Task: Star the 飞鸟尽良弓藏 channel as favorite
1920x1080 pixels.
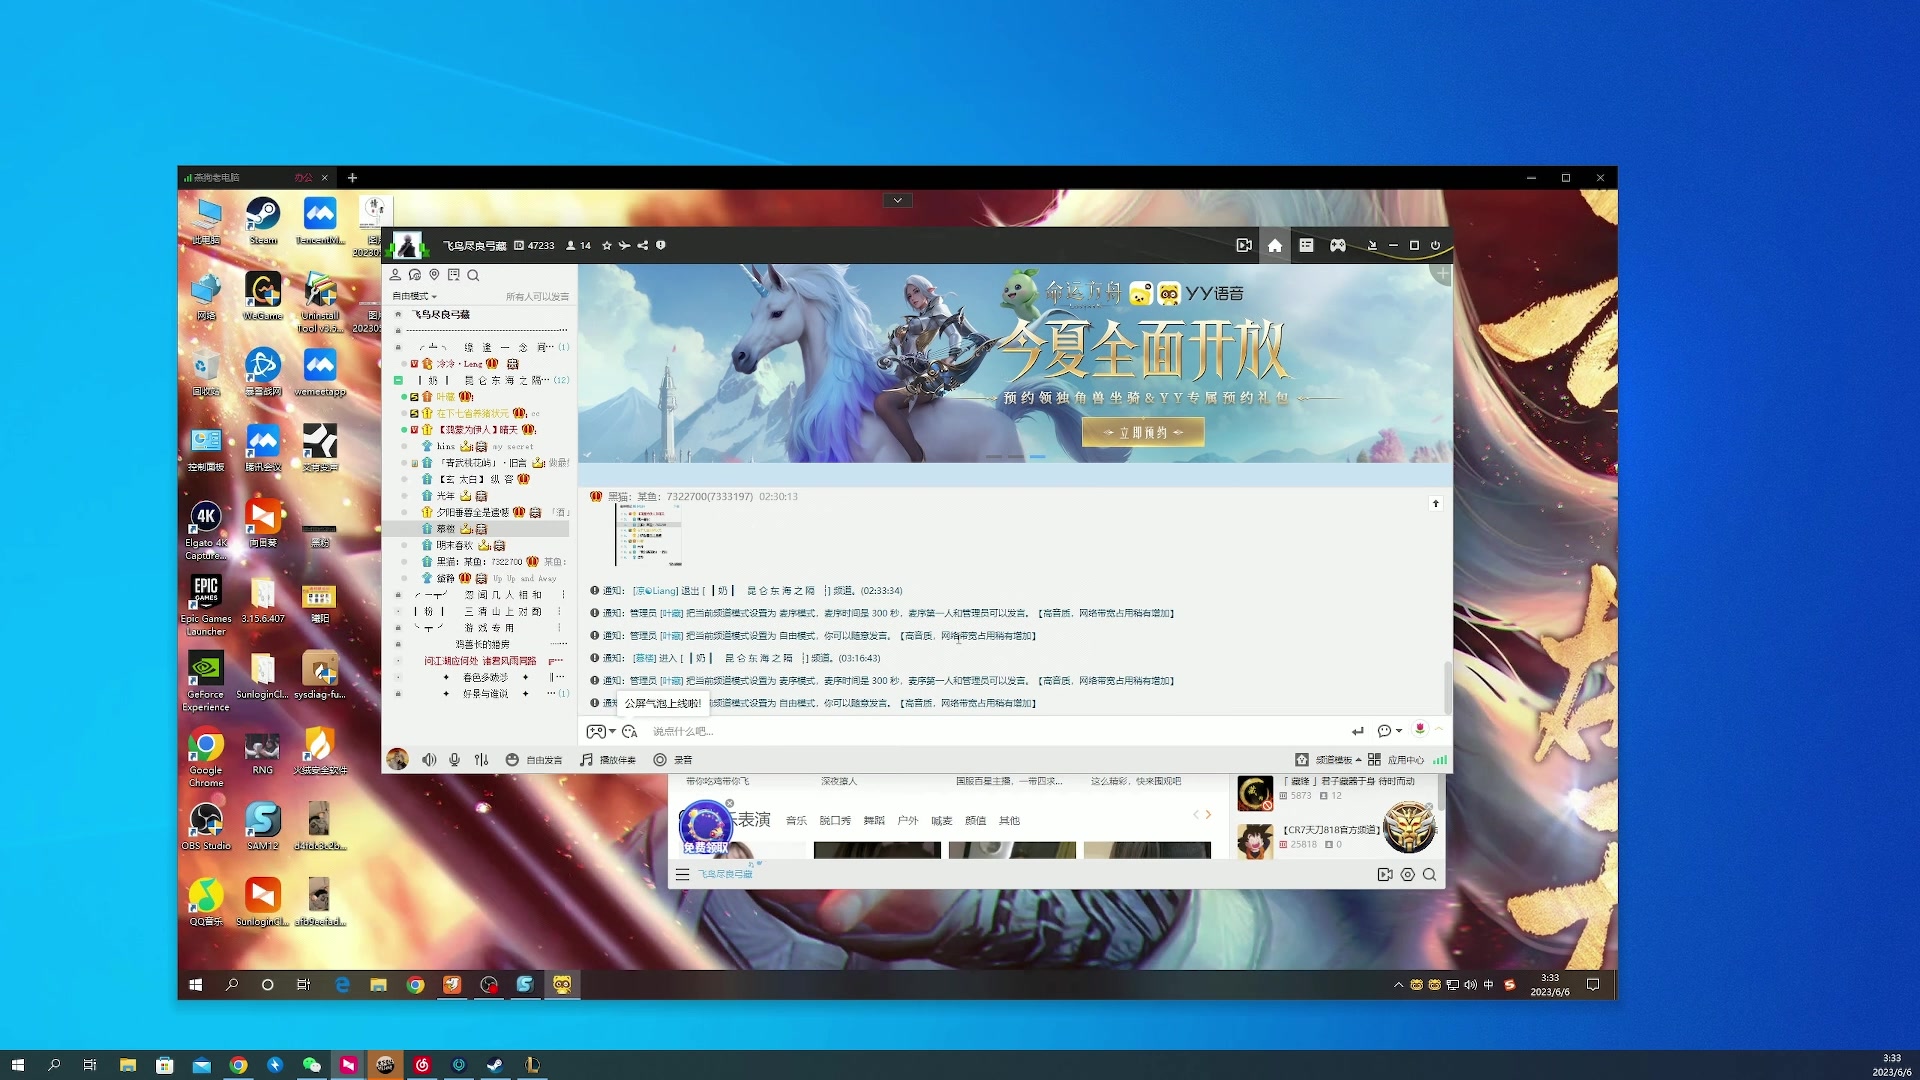Action: 608,246
